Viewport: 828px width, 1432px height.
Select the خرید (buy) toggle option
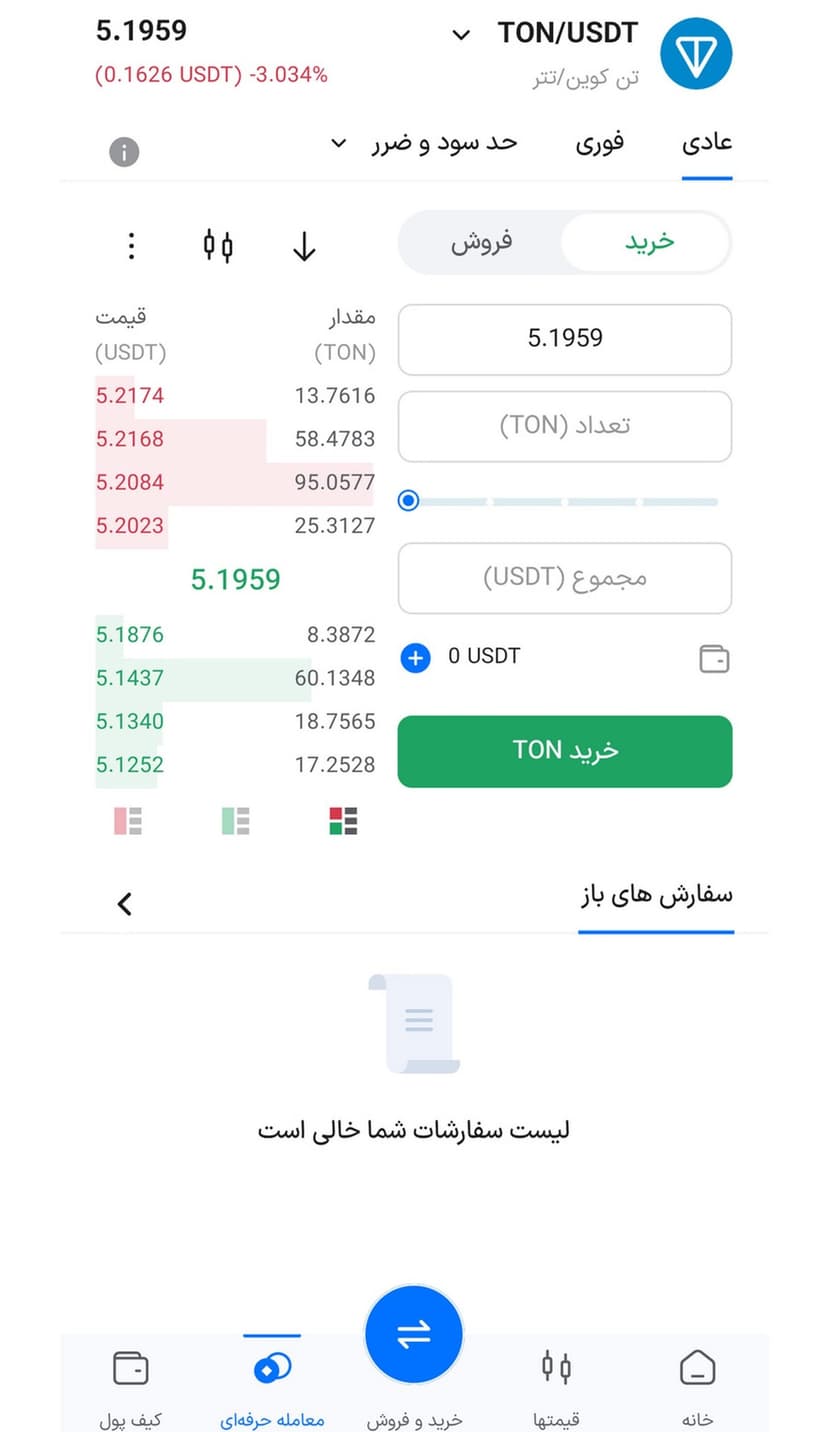pos(649,242)
